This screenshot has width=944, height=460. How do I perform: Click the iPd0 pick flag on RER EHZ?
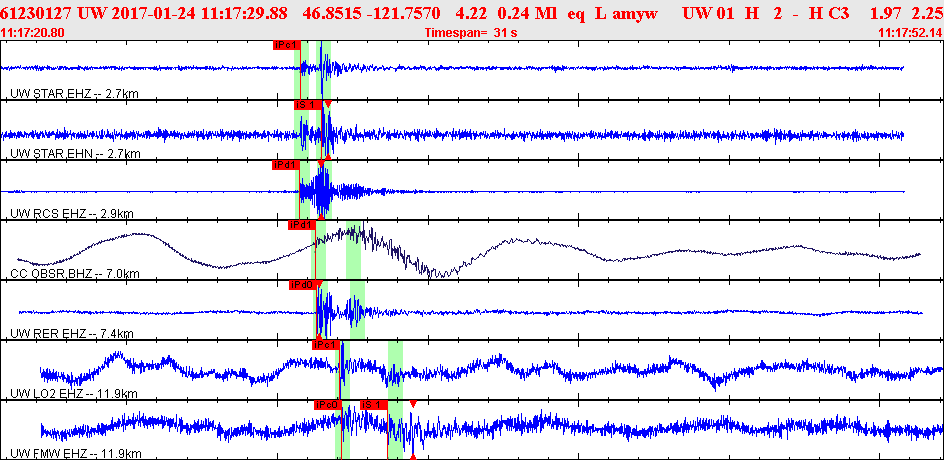[x=302, y=285]
